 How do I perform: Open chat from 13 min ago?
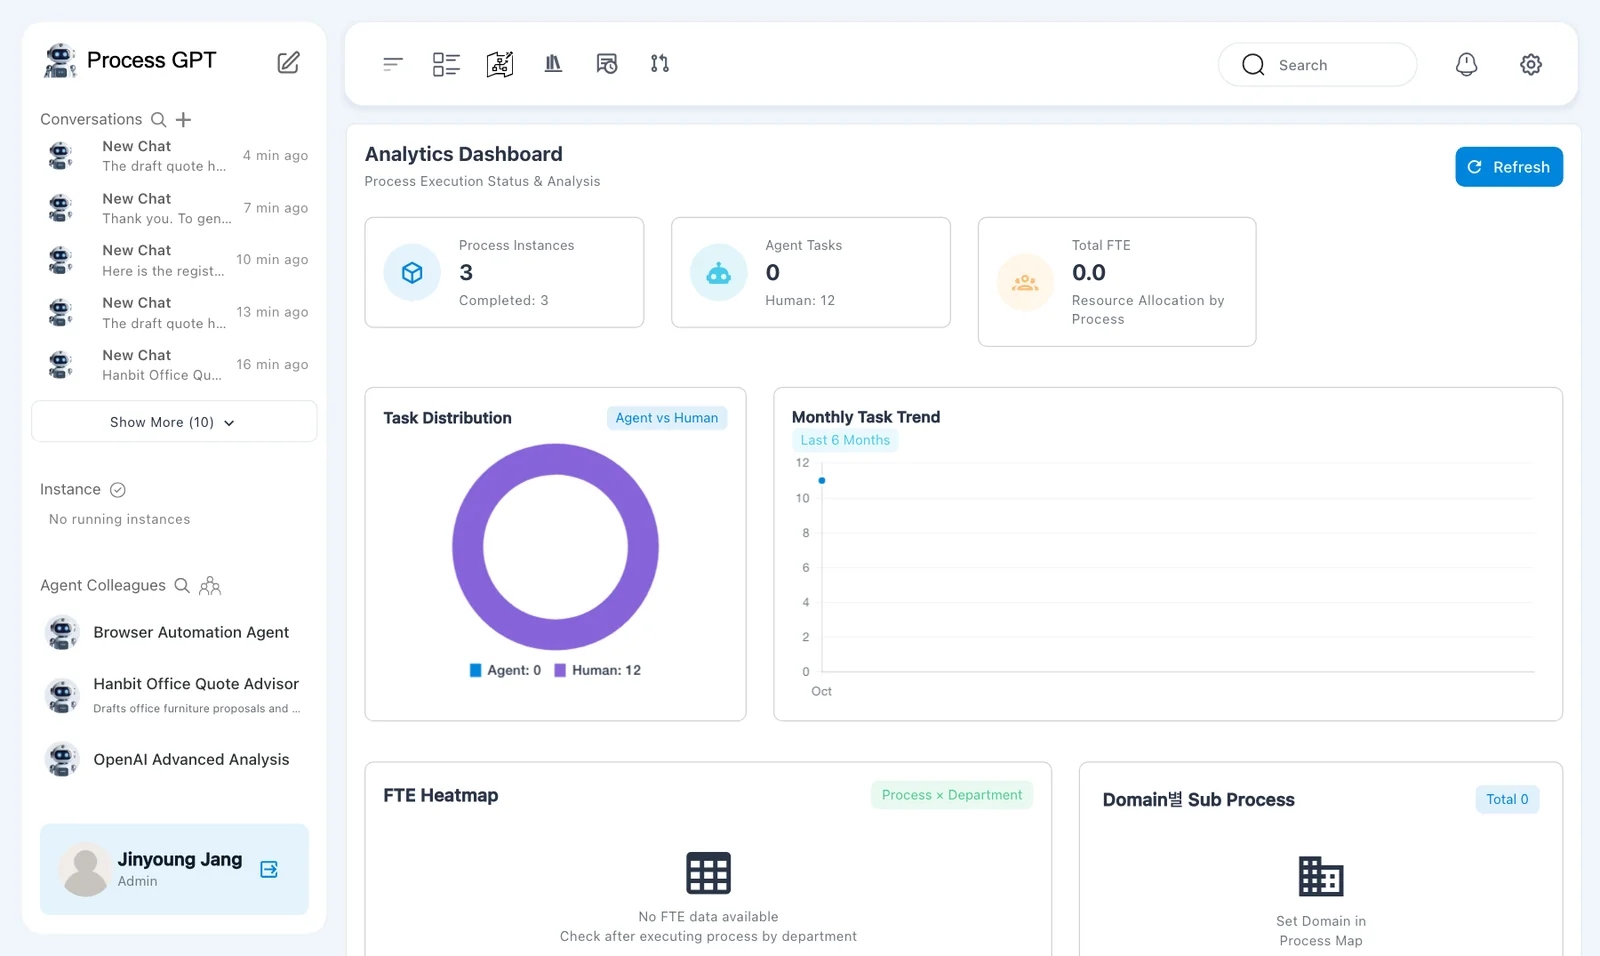[x=175, y=312]
